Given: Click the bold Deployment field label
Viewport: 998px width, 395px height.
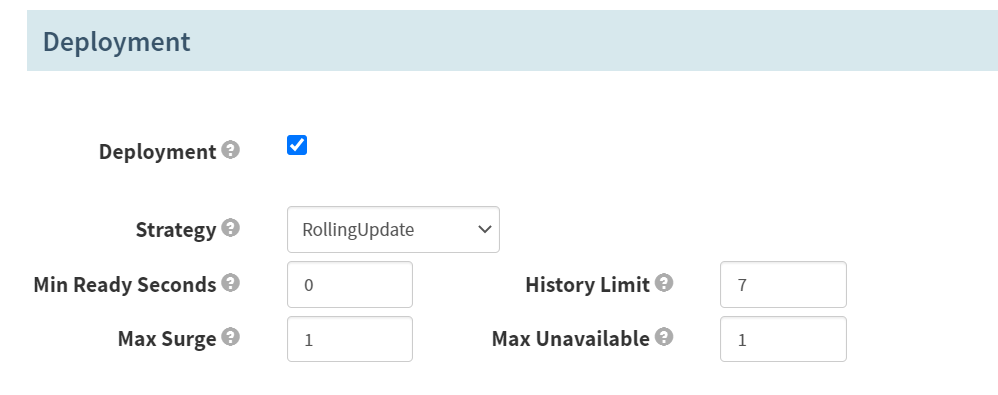Looking at the screenshot, I should tap(158, 152).
